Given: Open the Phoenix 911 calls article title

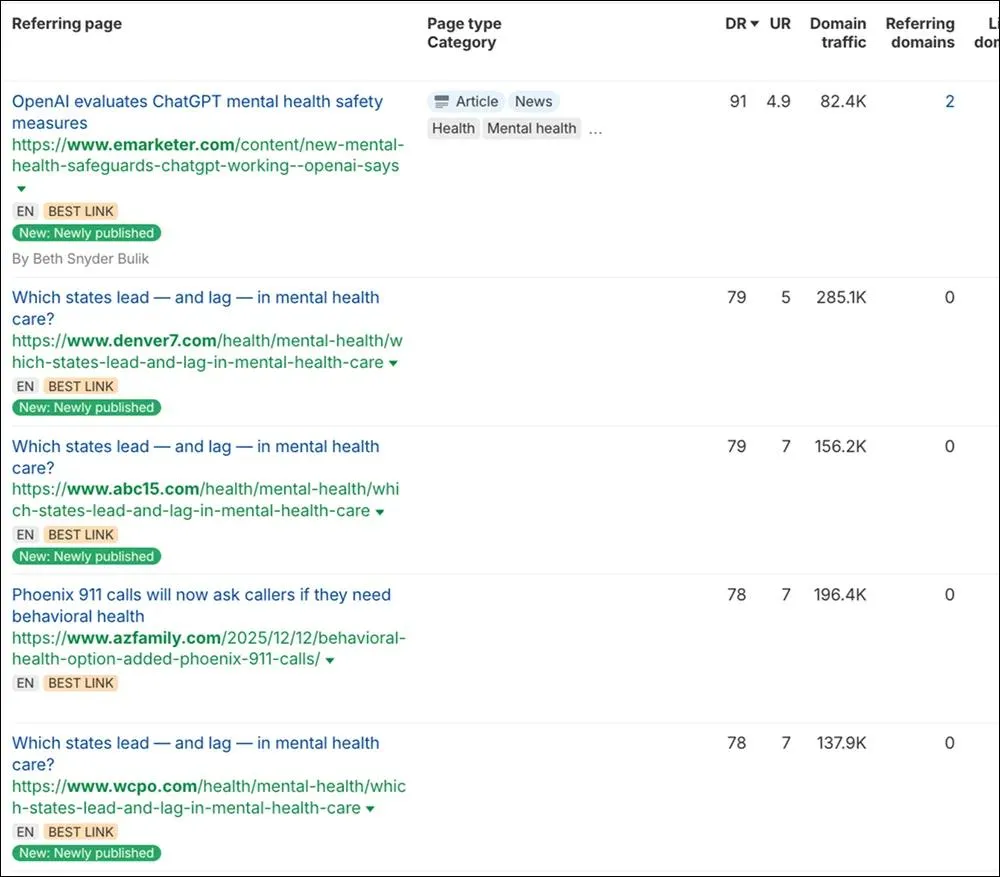Looking at the screenshot, I should (x=202, y=605).
